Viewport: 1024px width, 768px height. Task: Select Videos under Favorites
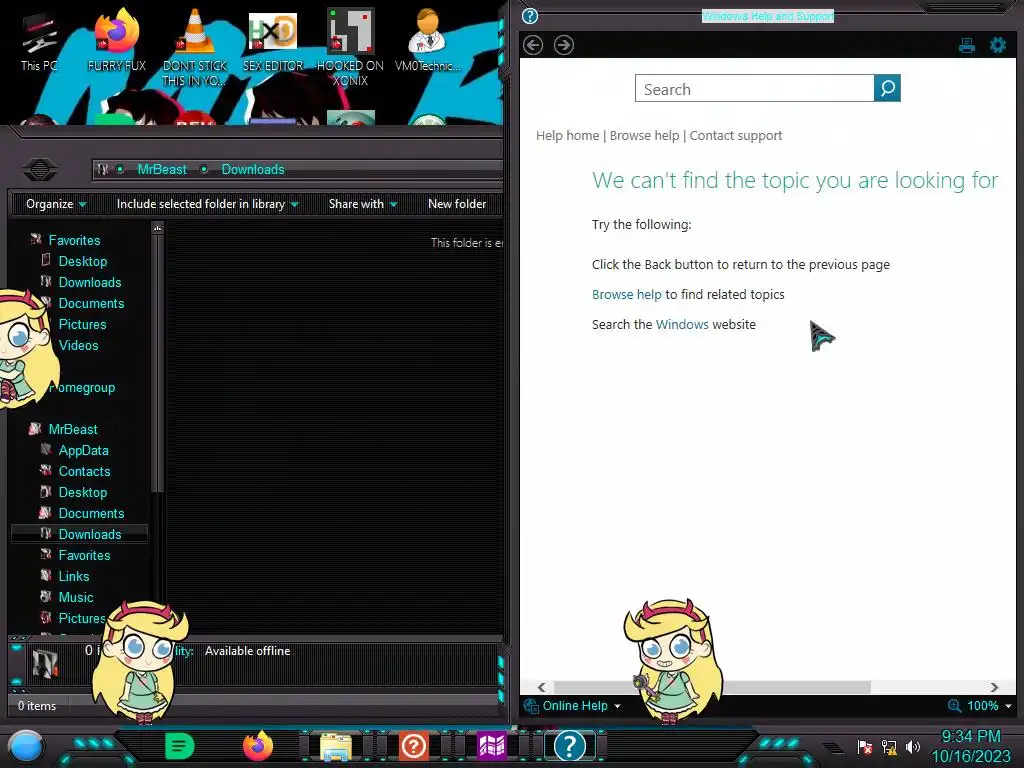(78, 345)
